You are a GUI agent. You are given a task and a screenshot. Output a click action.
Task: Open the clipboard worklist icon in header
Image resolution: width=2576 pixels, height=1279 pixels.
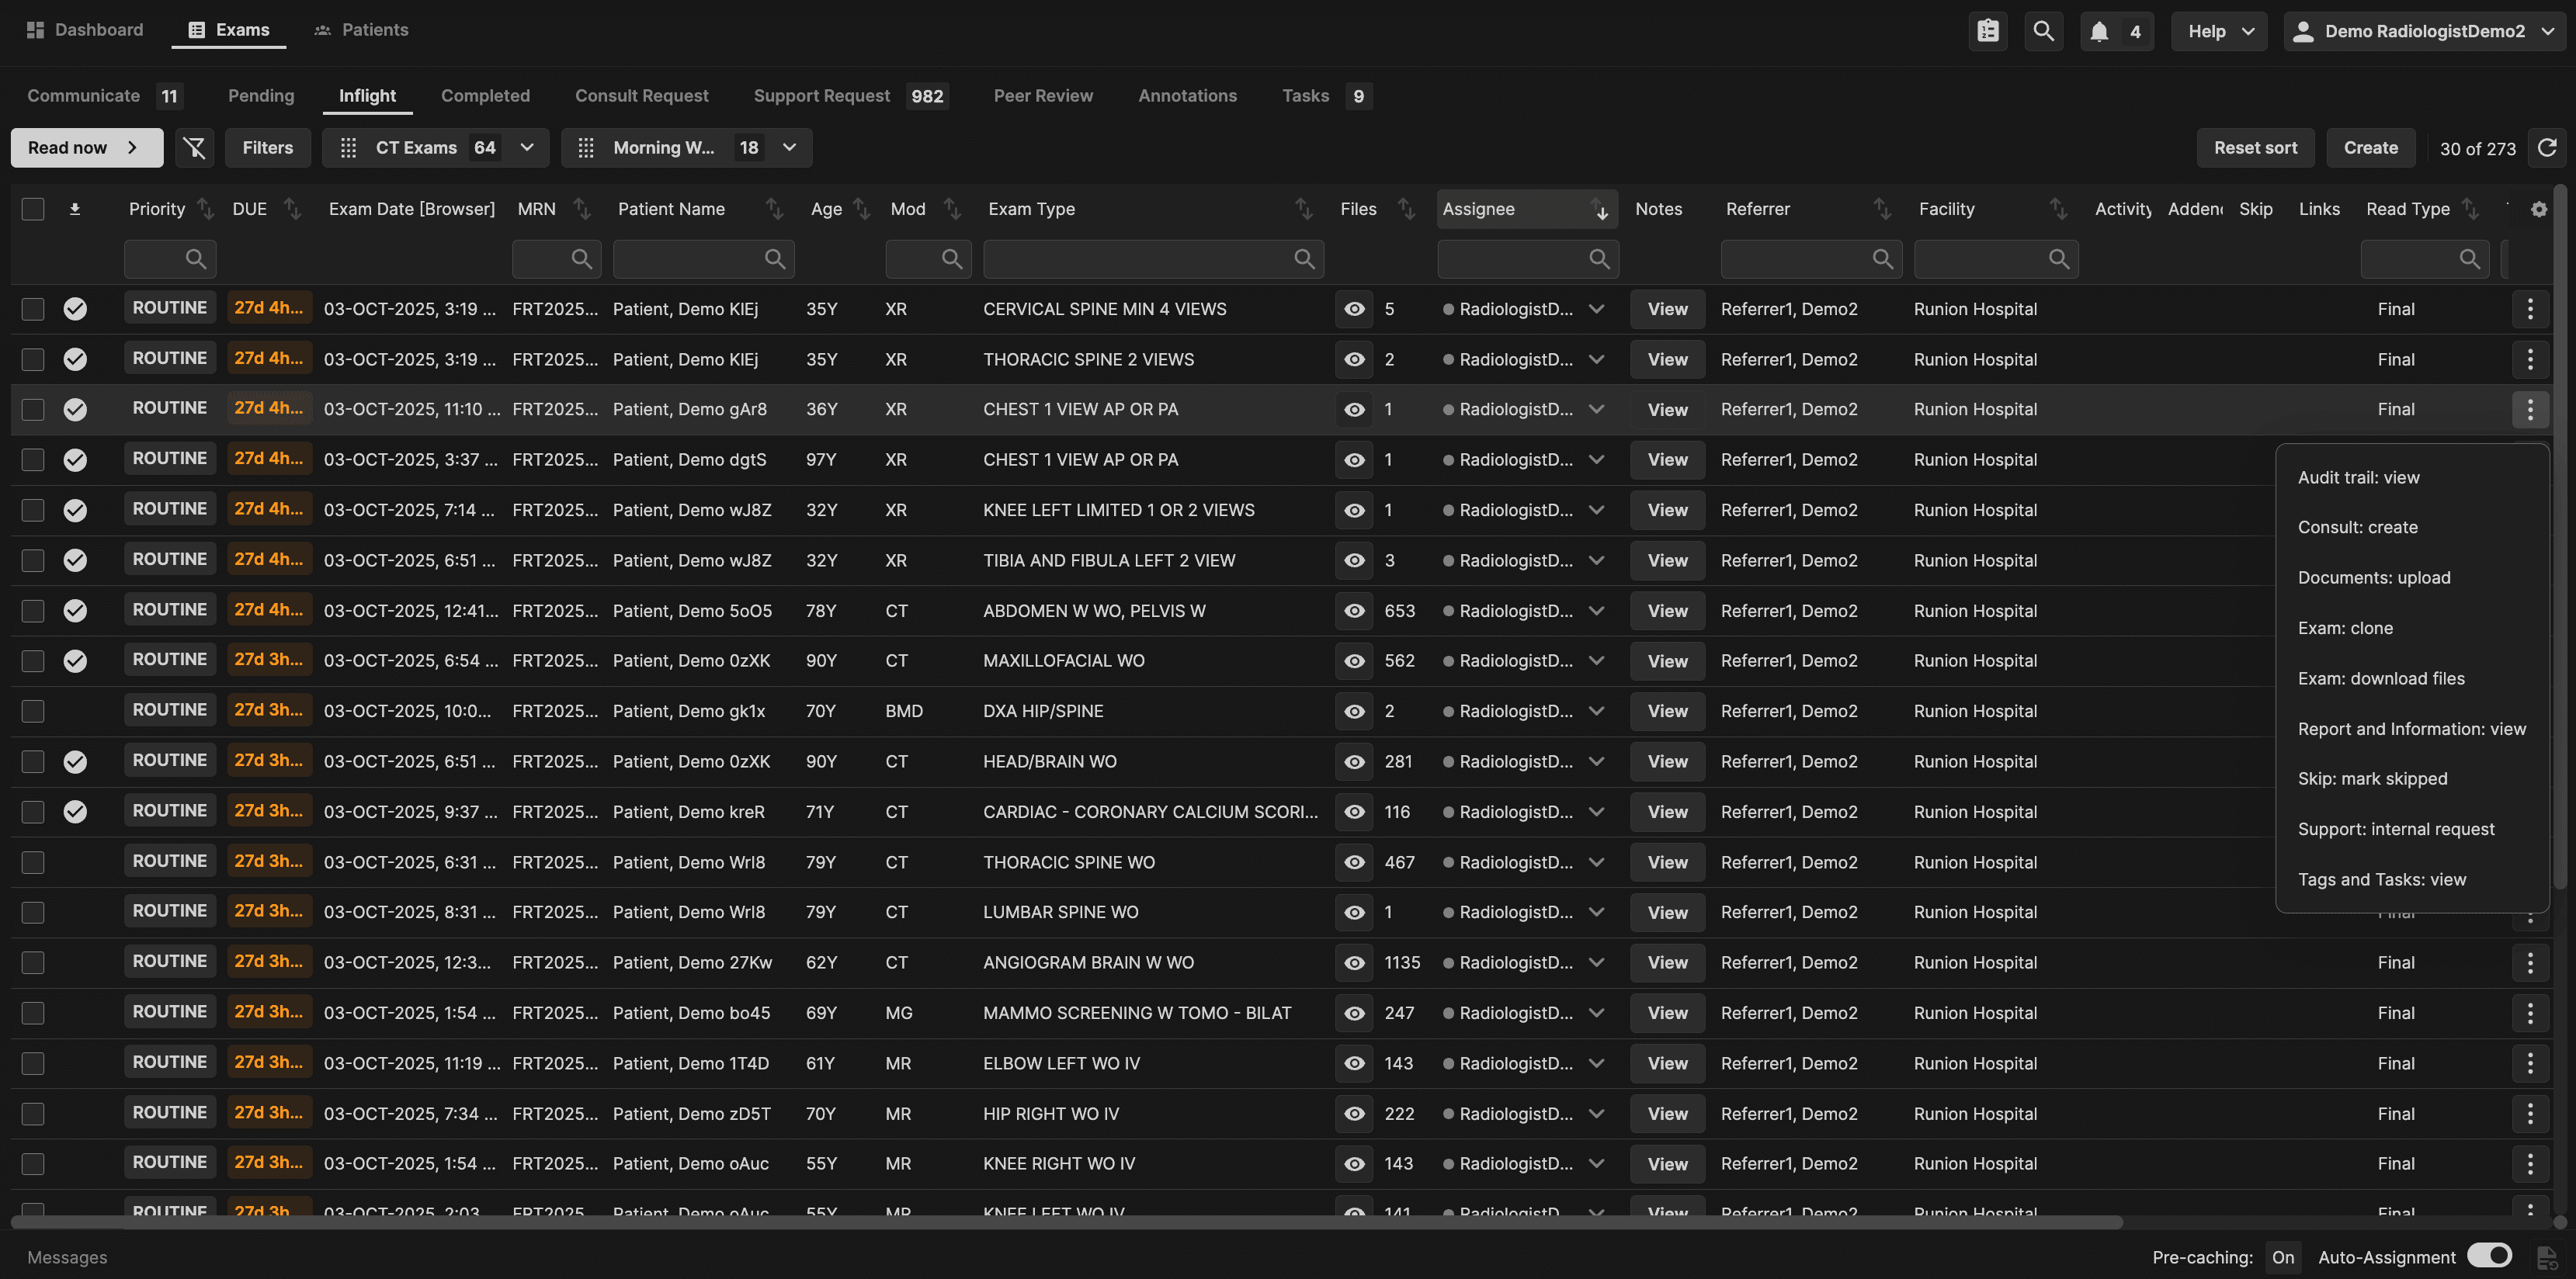click(x=1987, y=31)
